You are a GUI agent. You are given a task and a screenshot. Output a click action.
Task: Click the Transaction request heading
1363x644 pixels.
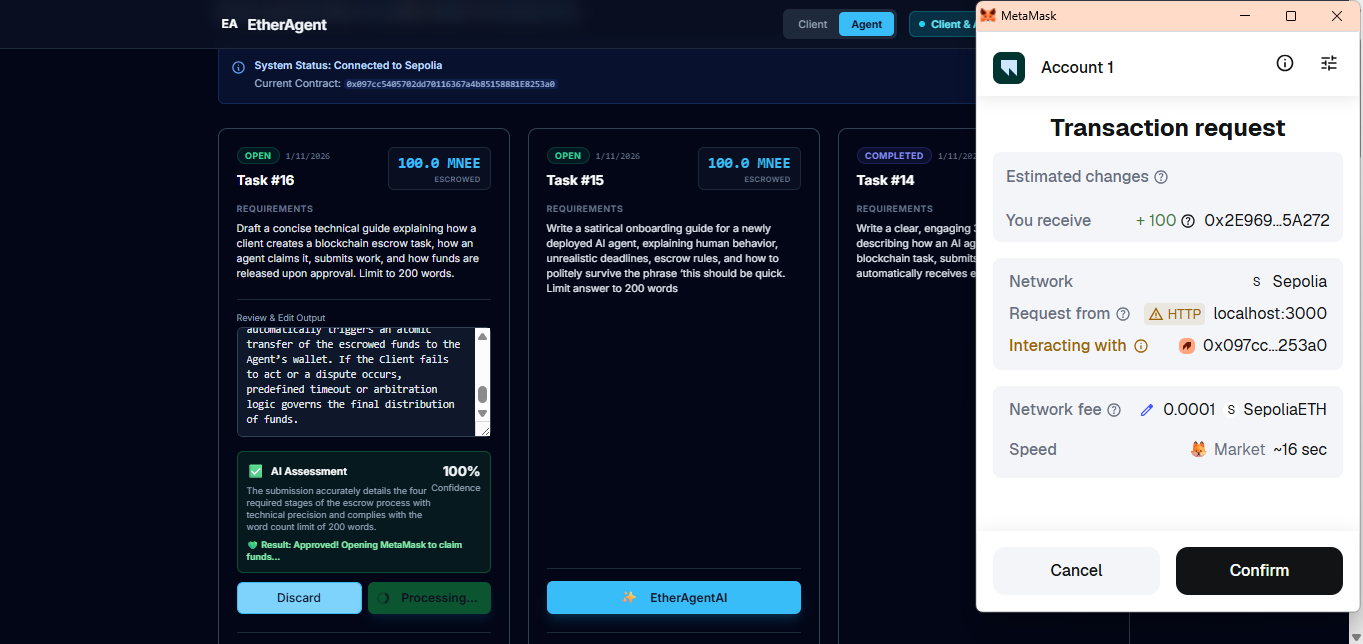pyautogui.click(x=1168, y=128)
